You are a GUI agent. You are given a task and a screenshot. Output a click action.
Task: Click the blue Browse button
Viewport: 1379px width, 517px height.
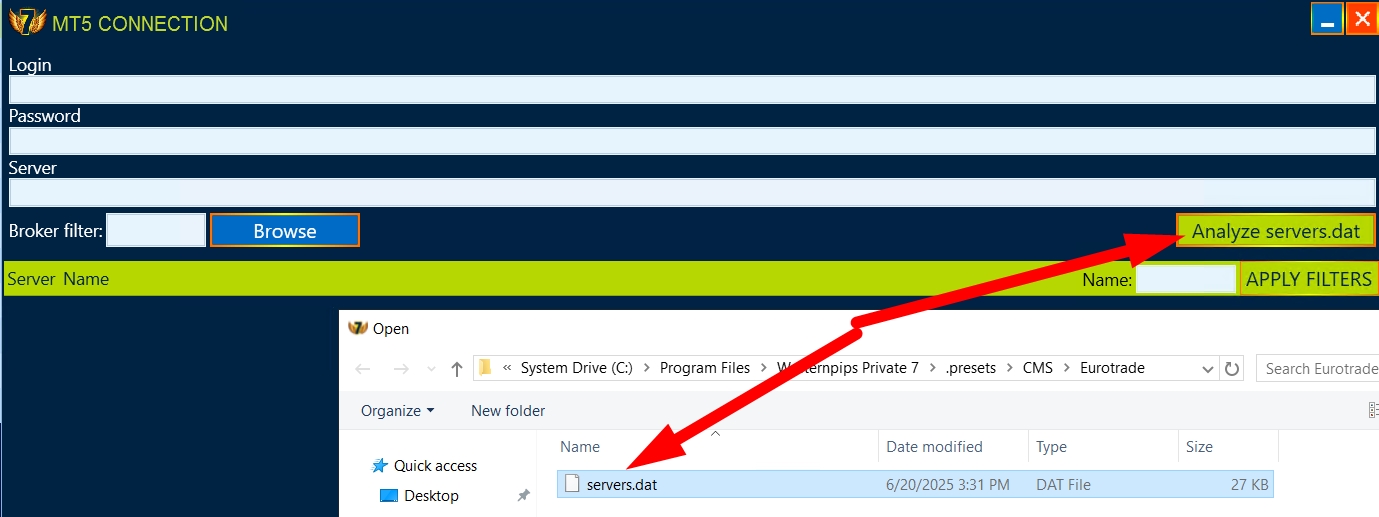click(x=285, y=231)
